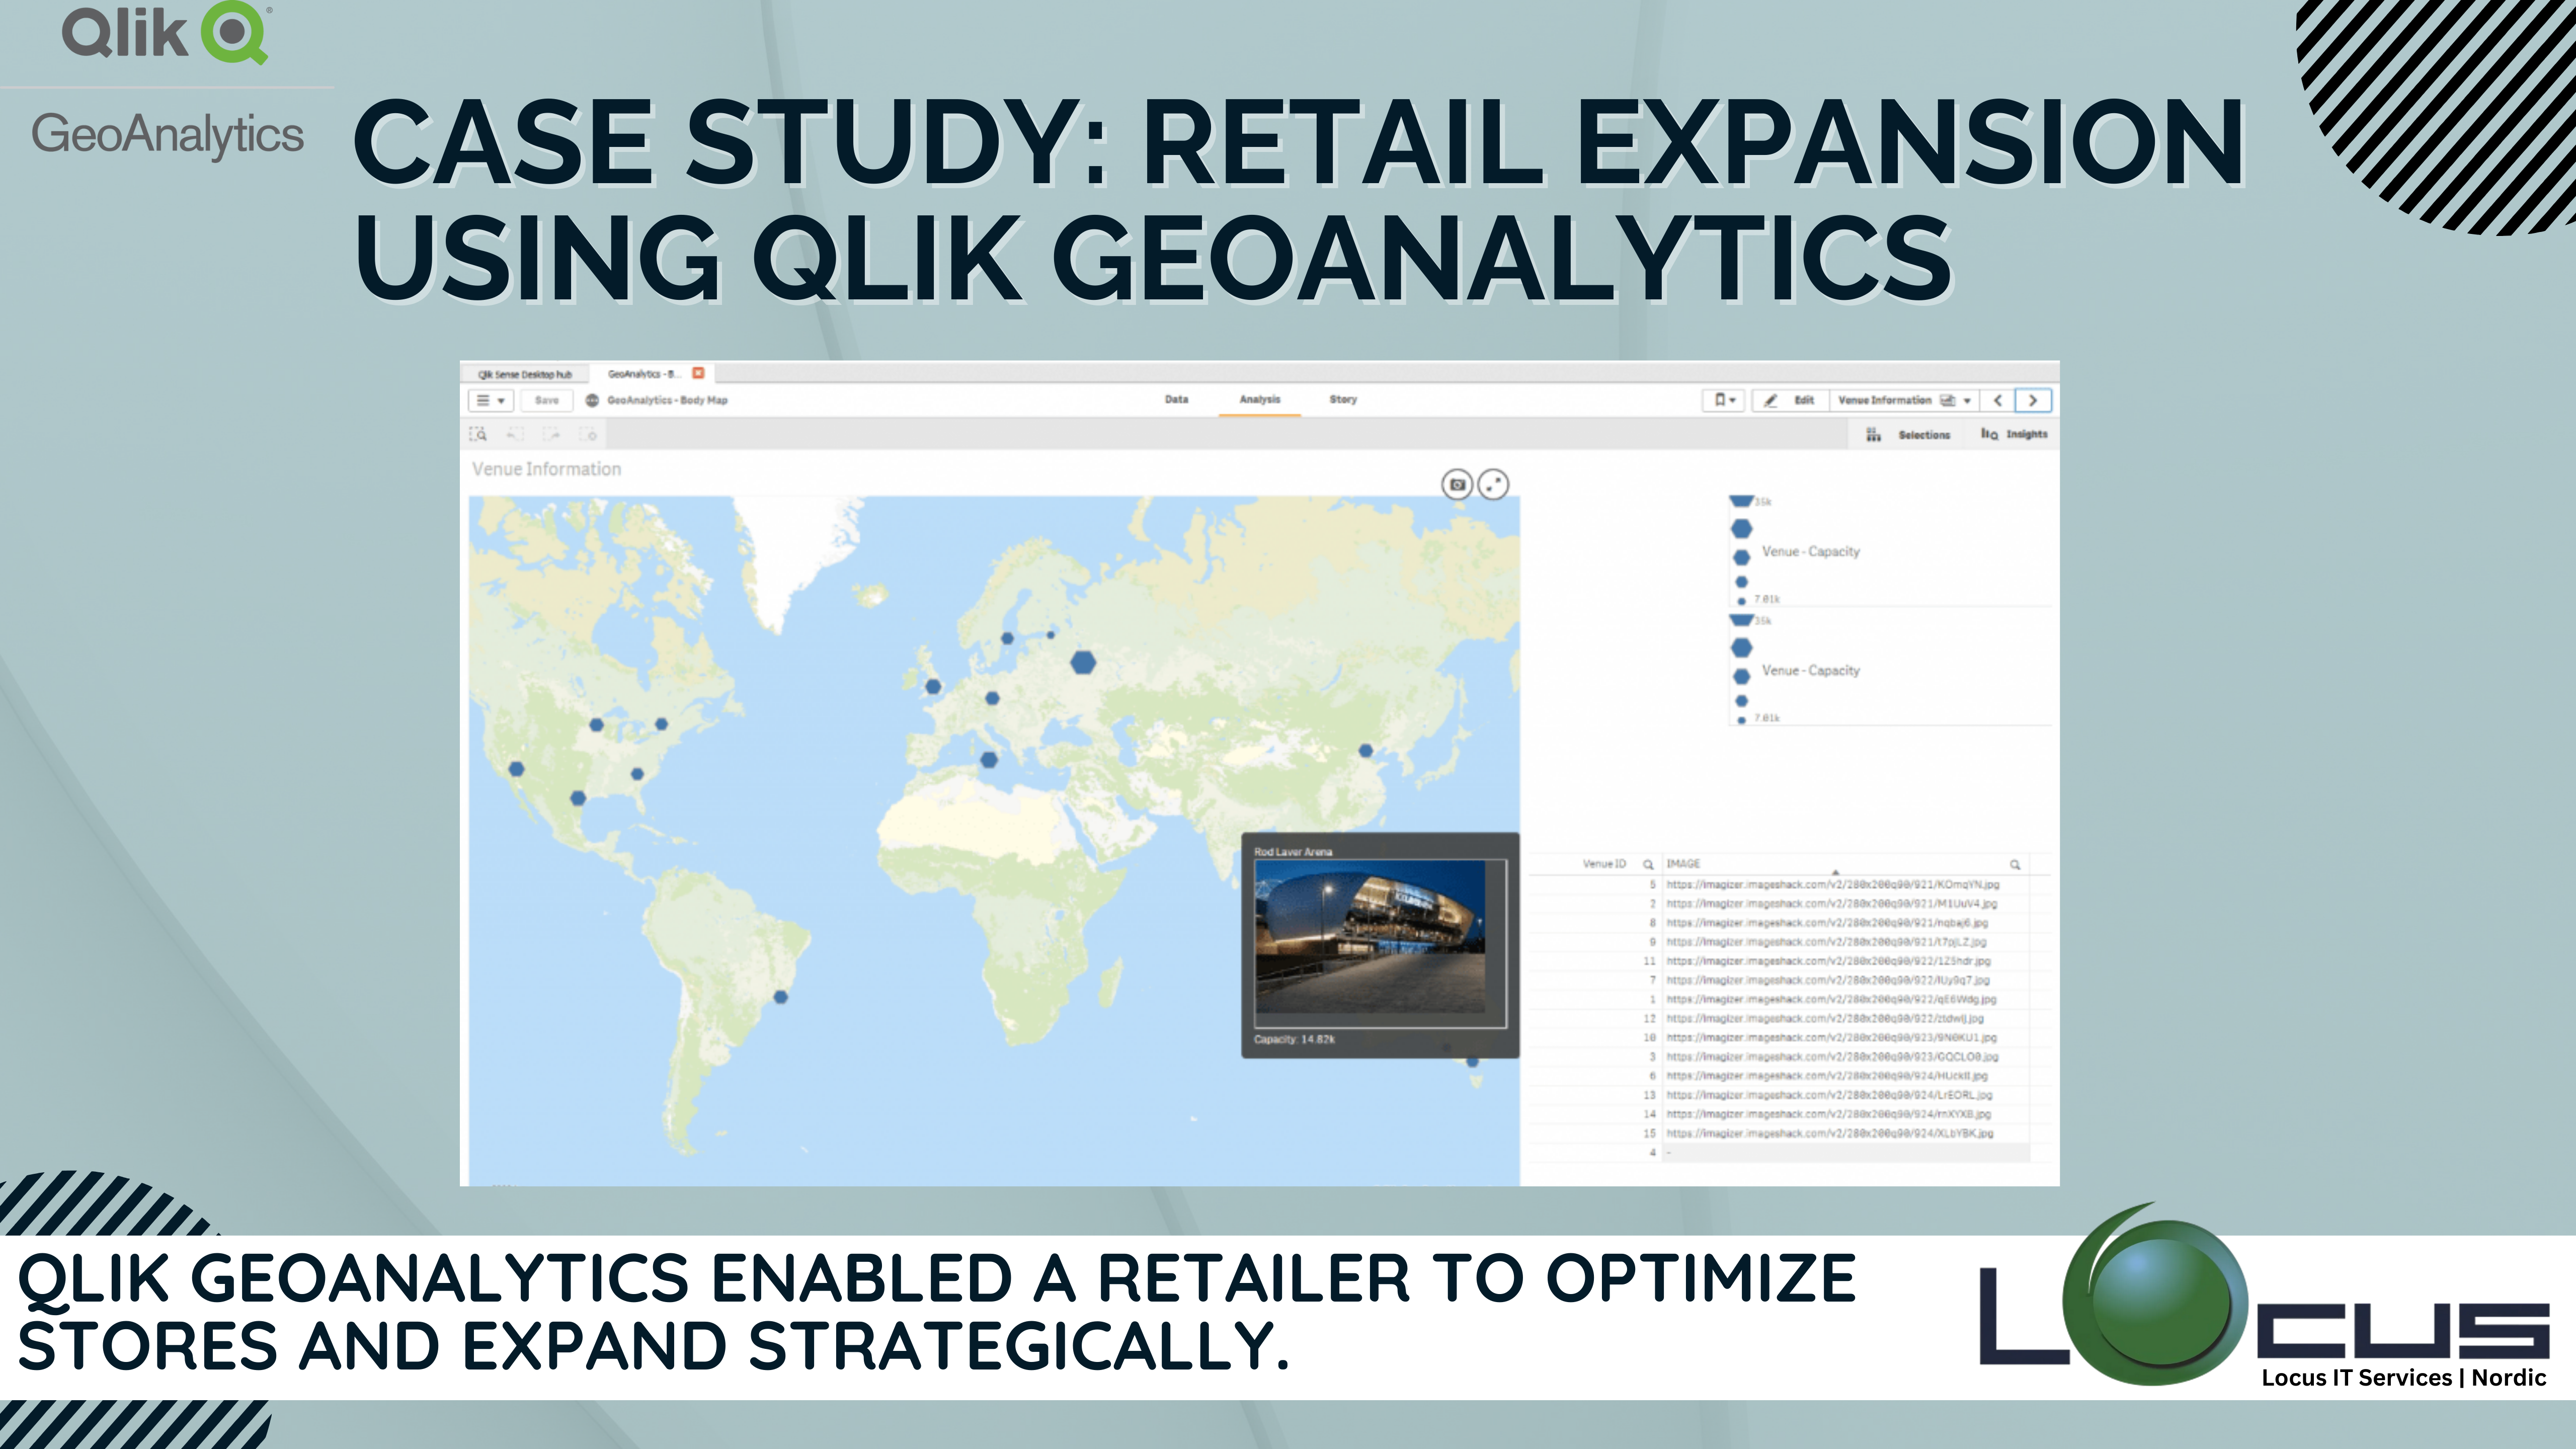Close the GeoAnalytics tab with red X

click(x=698, y=373)
